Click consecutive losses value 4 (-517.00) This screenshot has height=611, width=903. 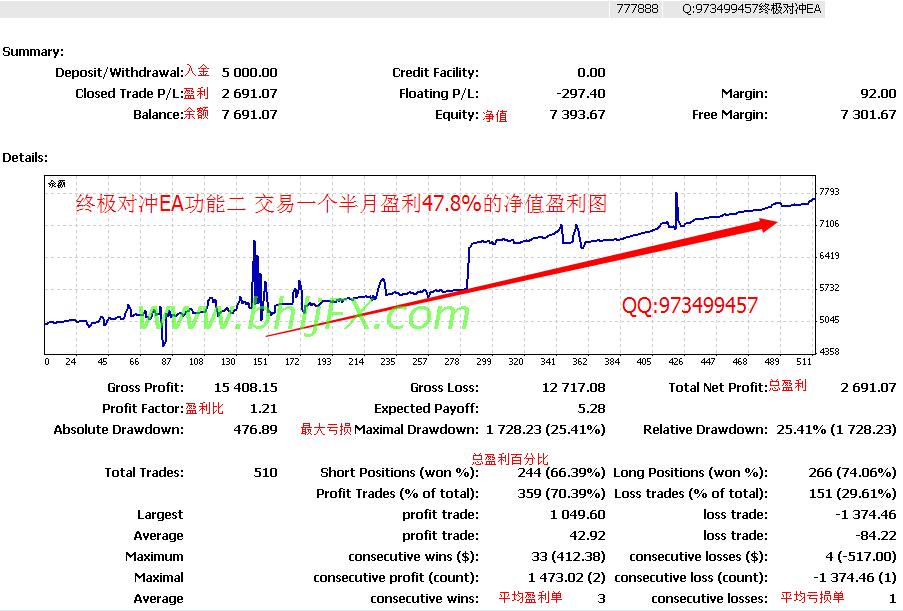coord(860,557)
